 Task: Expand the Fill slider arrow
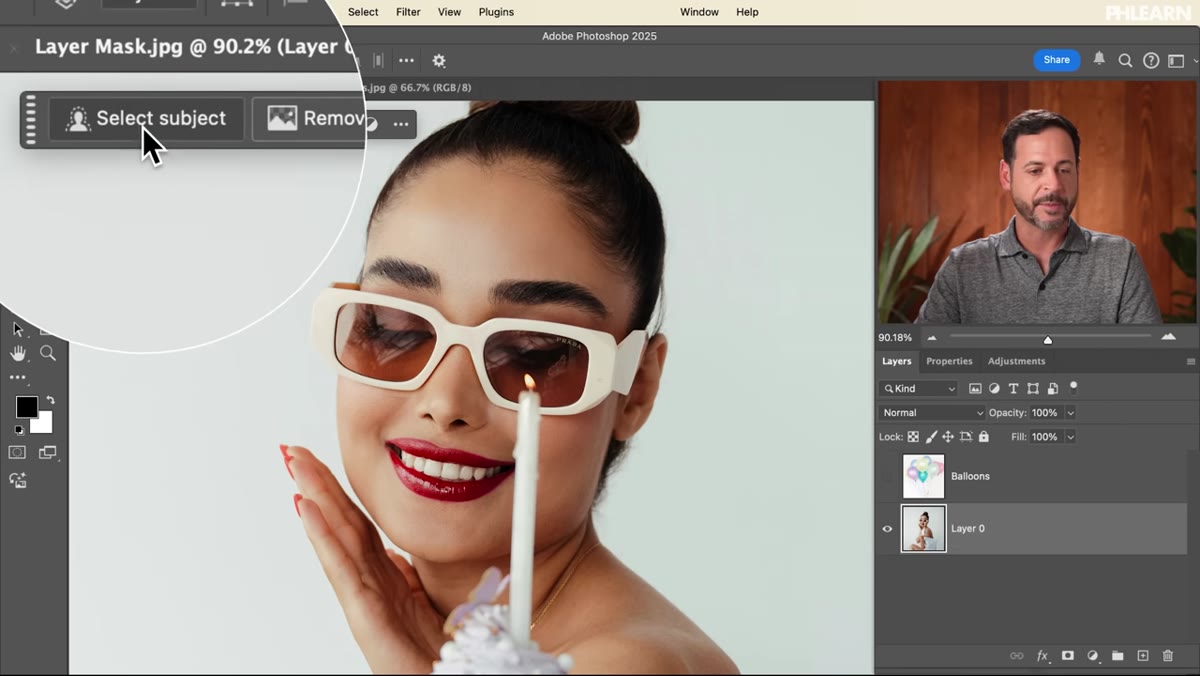(1070, 437)
